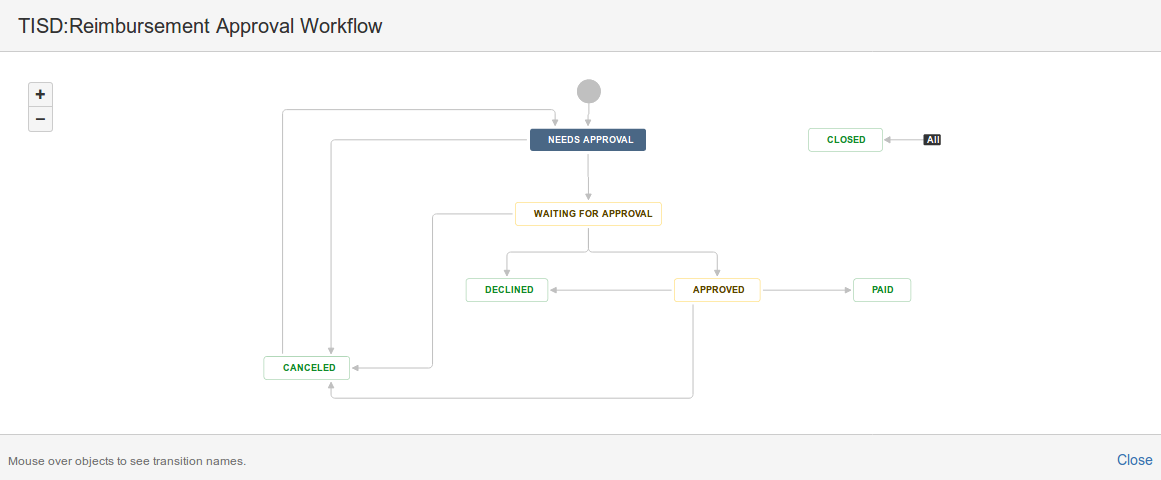Click the arrow from Needs Approval down
Image resolution: width=1161 pixels, height=480 pixels.
click(588, 177)
